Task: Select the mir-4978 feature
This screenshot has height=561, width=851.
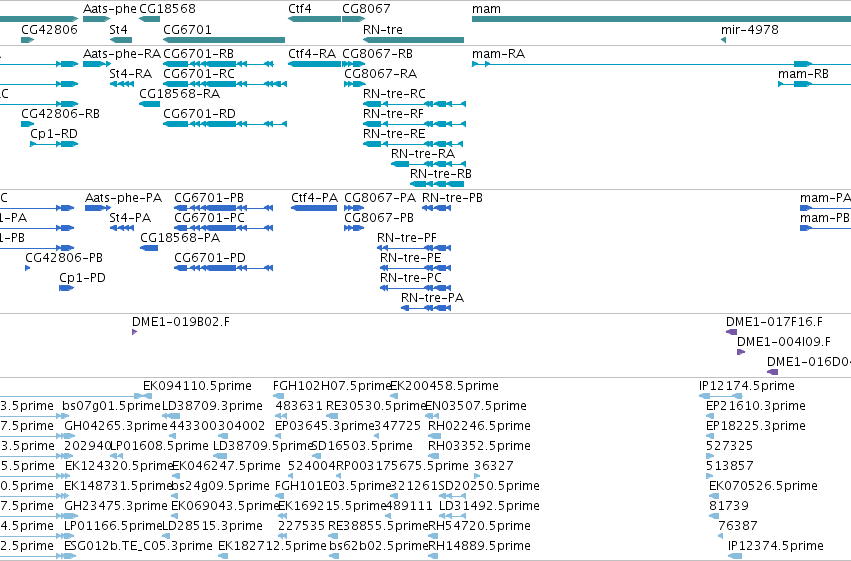Action: point(723,40)
